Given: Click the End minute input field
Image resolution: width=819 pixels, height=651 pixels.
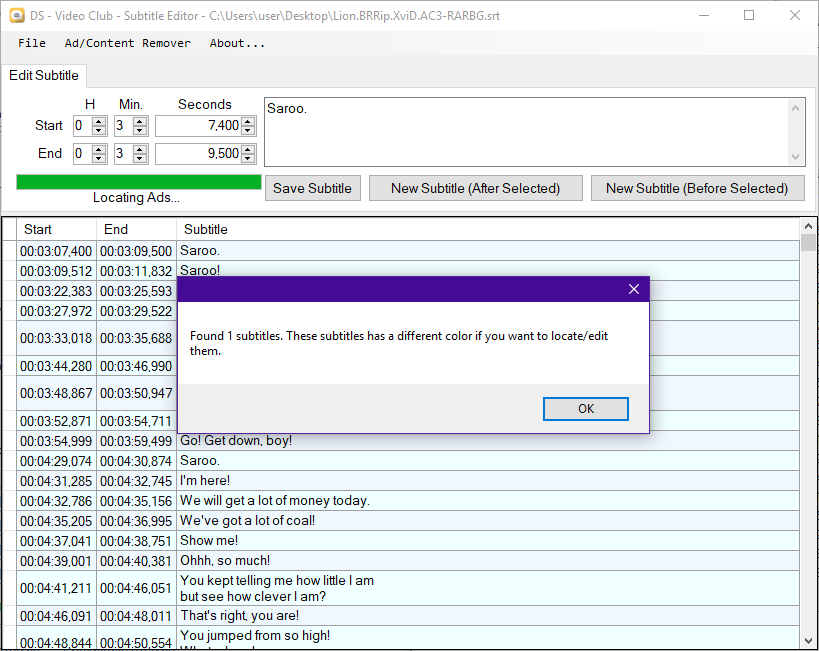Looking at the screenshot, I should (123, 154).
